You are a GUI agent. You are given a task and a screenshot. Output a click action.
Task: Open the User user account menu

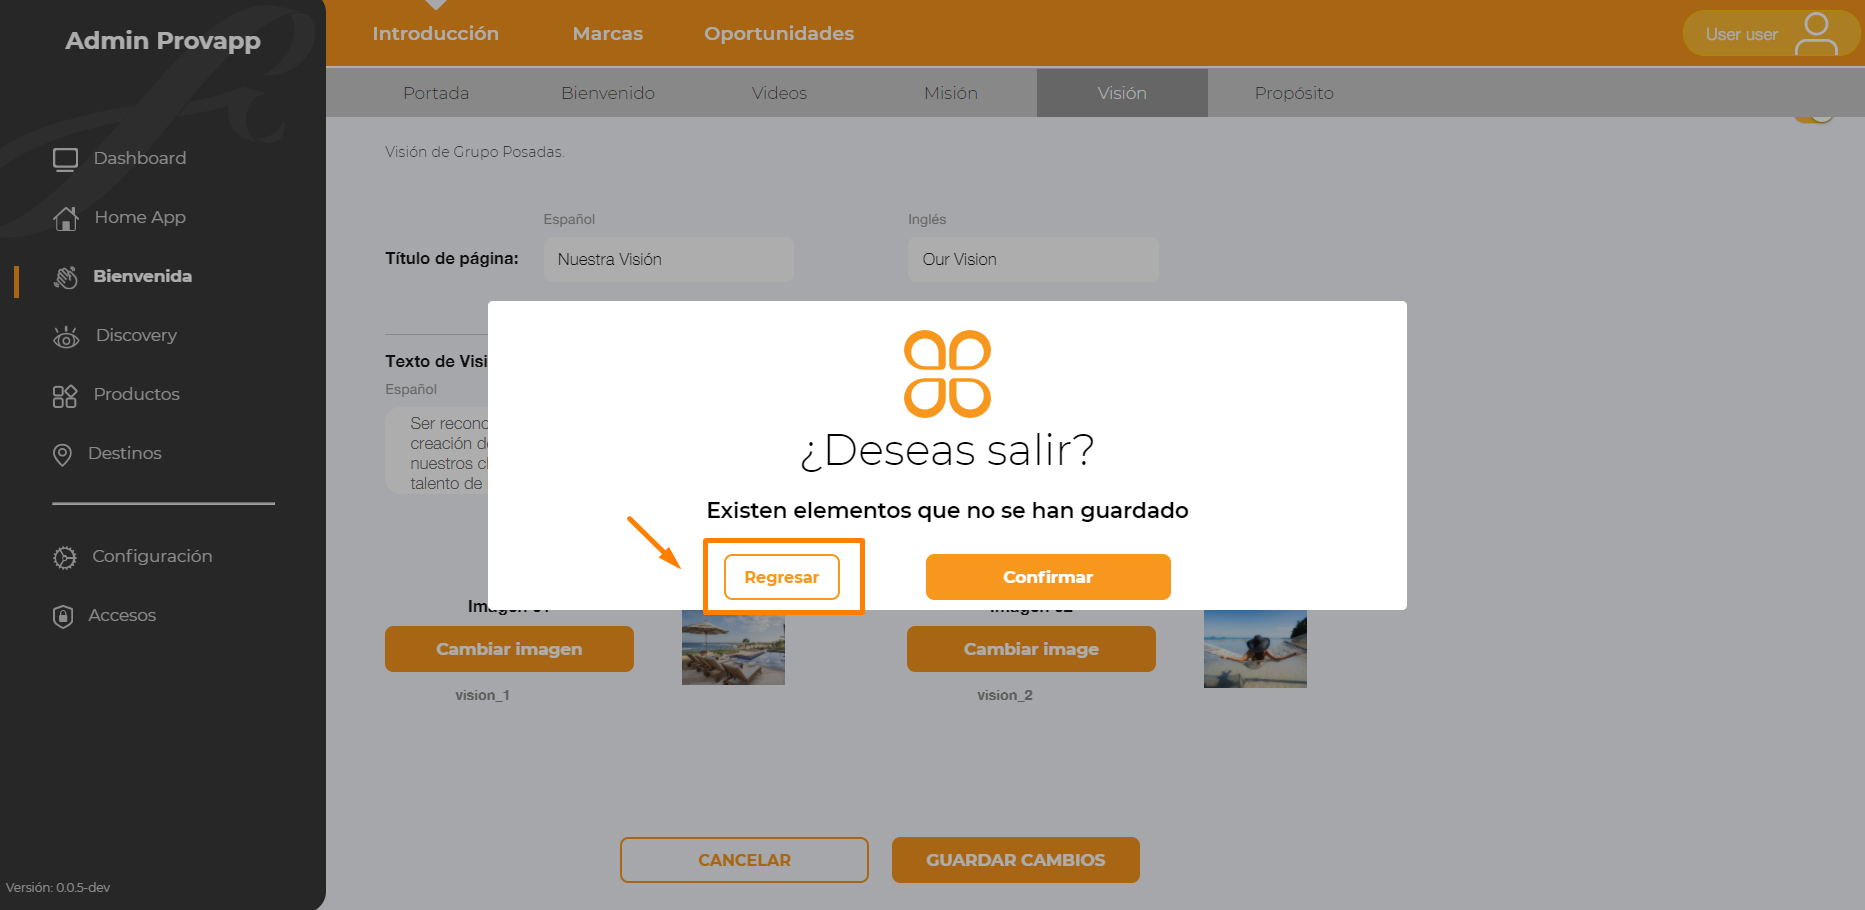[x=1770, y=34]
